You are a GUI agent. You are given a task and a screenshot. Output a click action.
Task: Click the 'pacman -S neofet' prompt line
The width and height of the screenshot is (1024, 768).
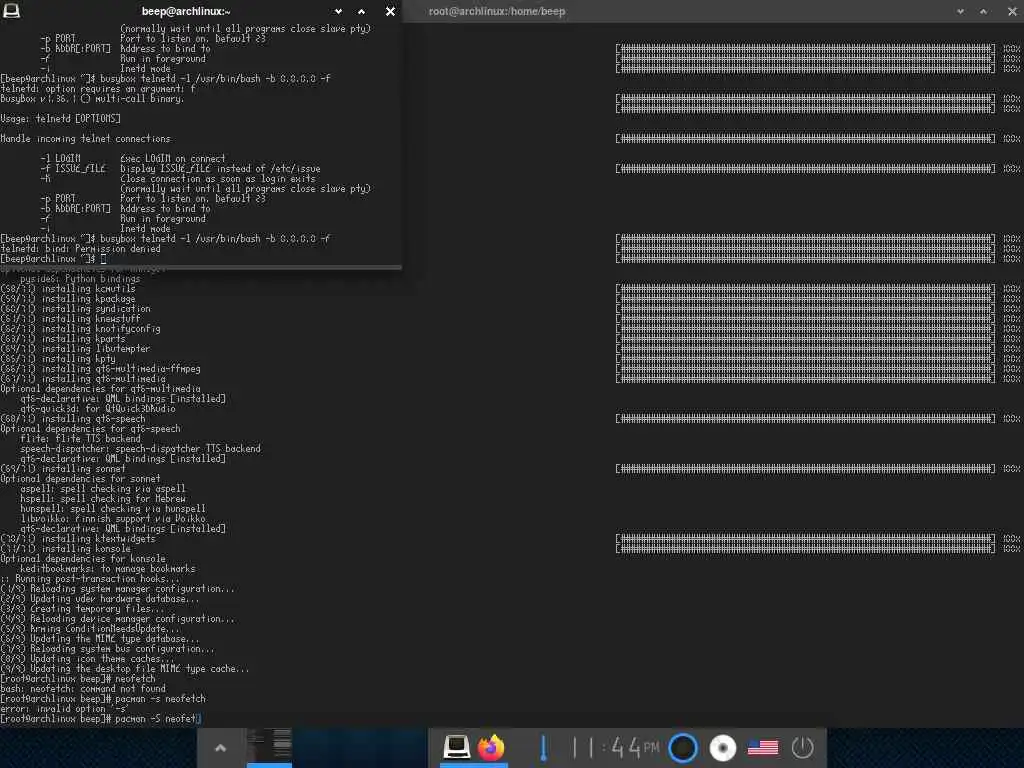(101, 718)
